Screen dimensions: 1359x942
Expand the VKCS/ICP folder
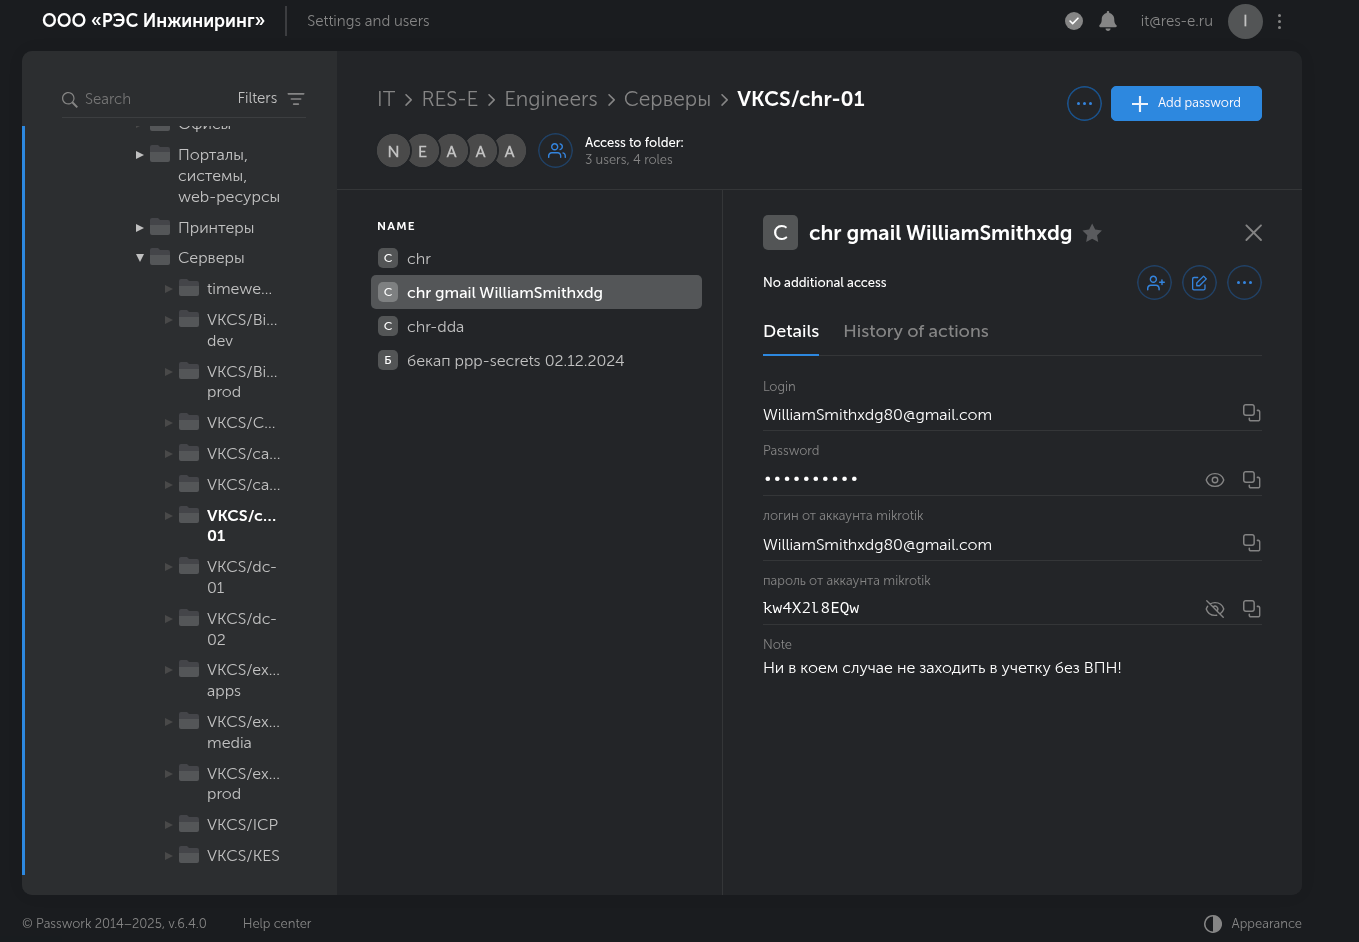[x=169, y=825]
